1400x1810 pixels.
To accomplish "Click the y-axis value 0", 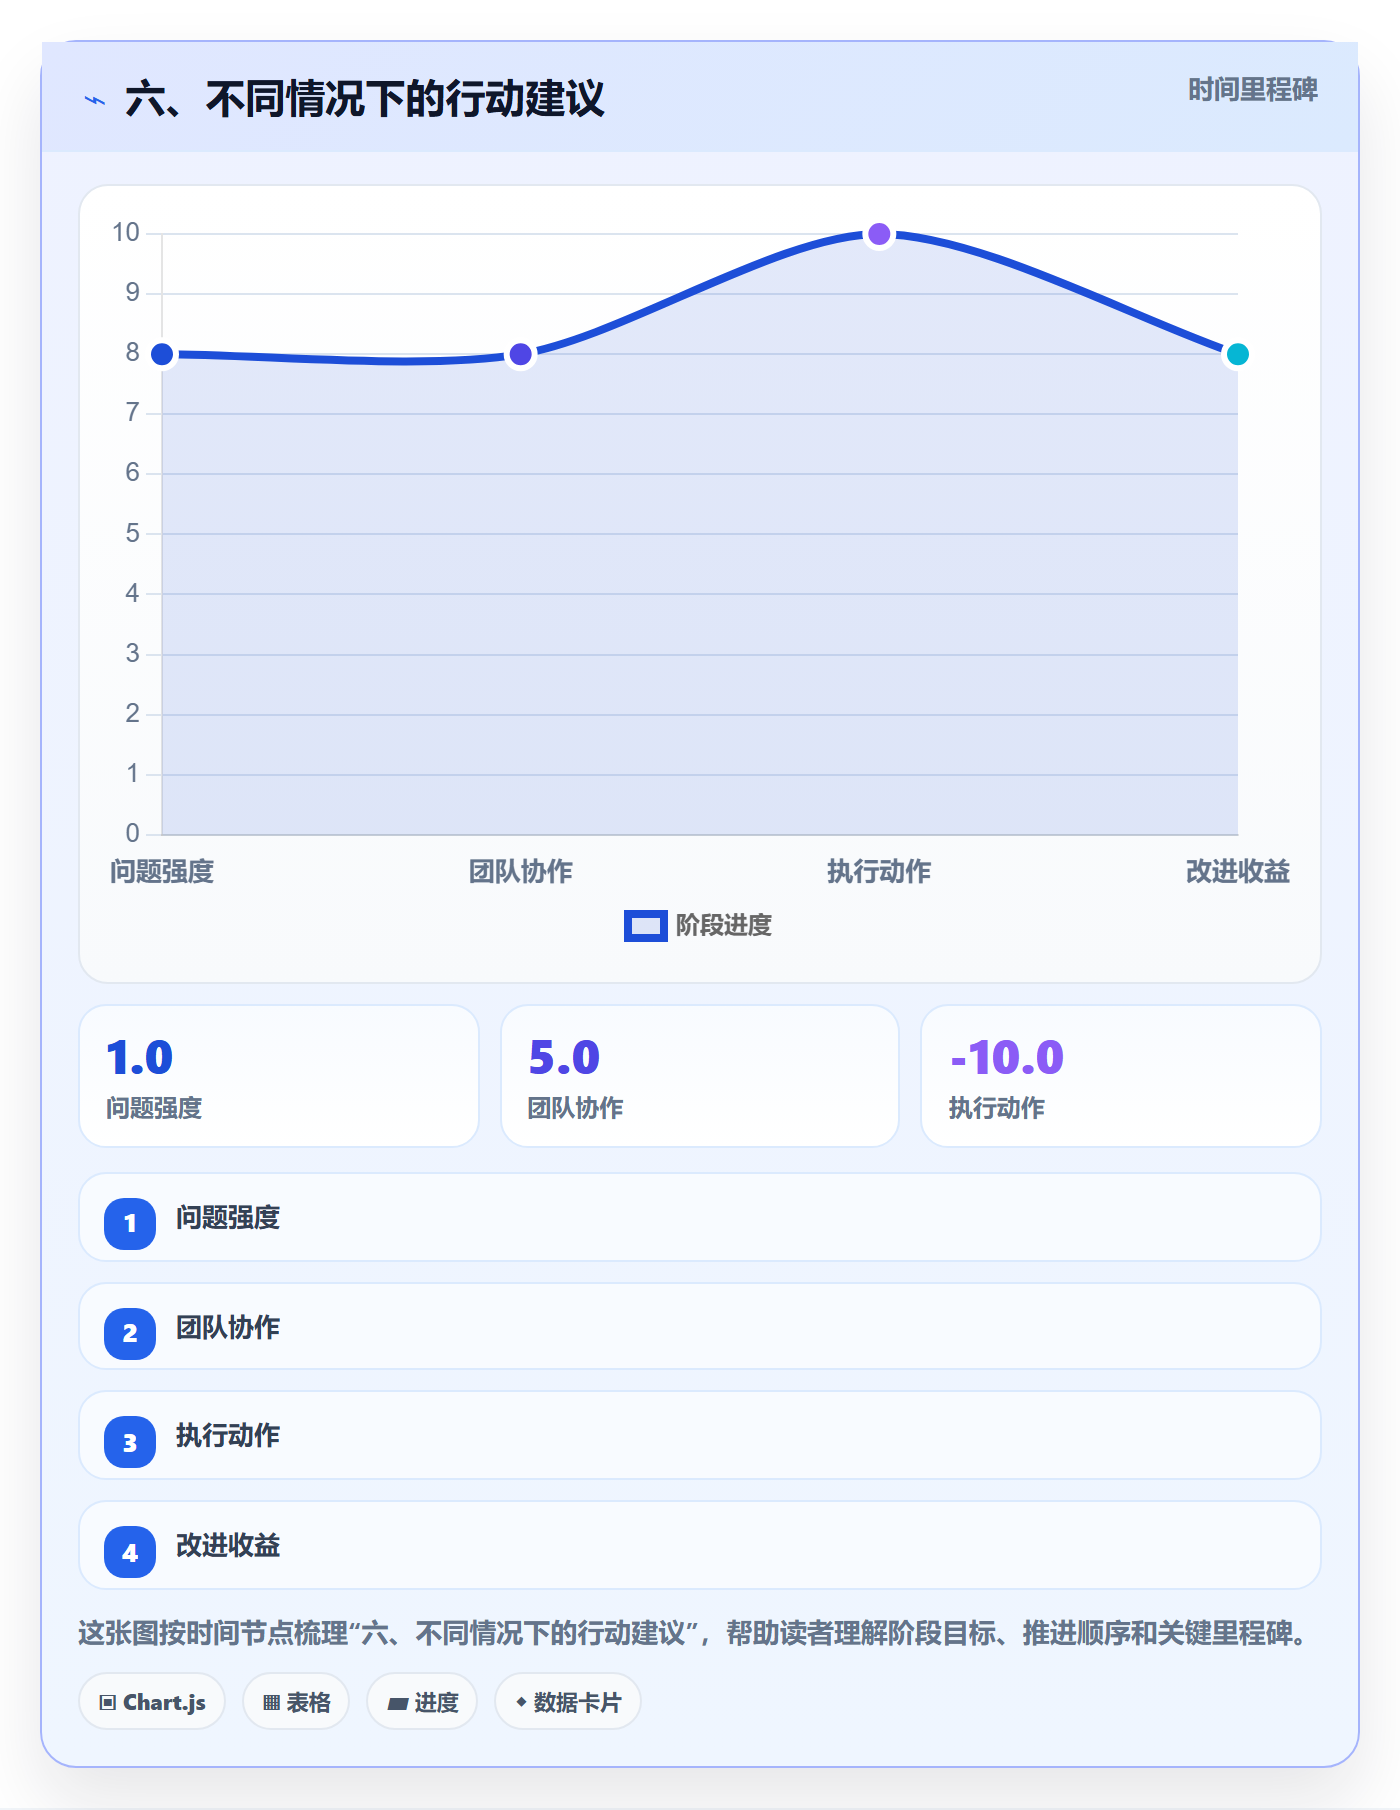I will (x=132, y=834).
